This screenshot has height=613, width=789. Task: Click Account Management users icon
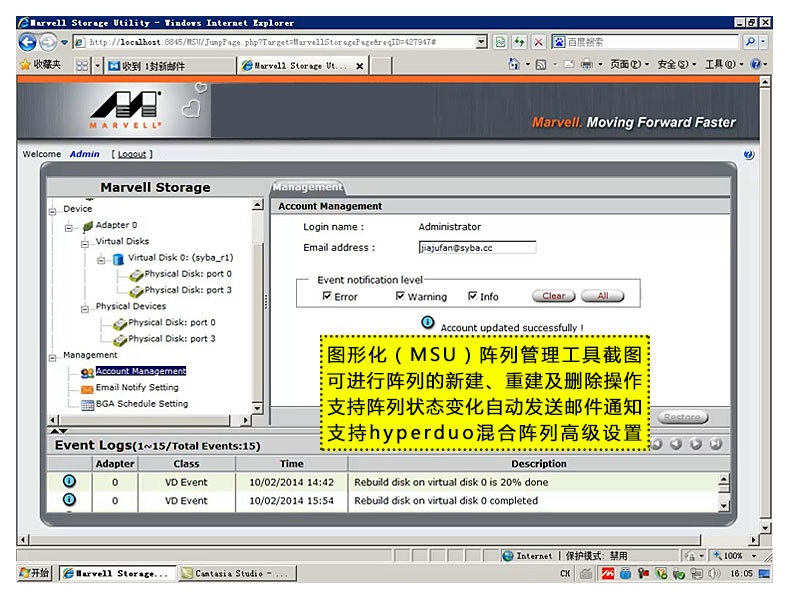pos(87,373)
